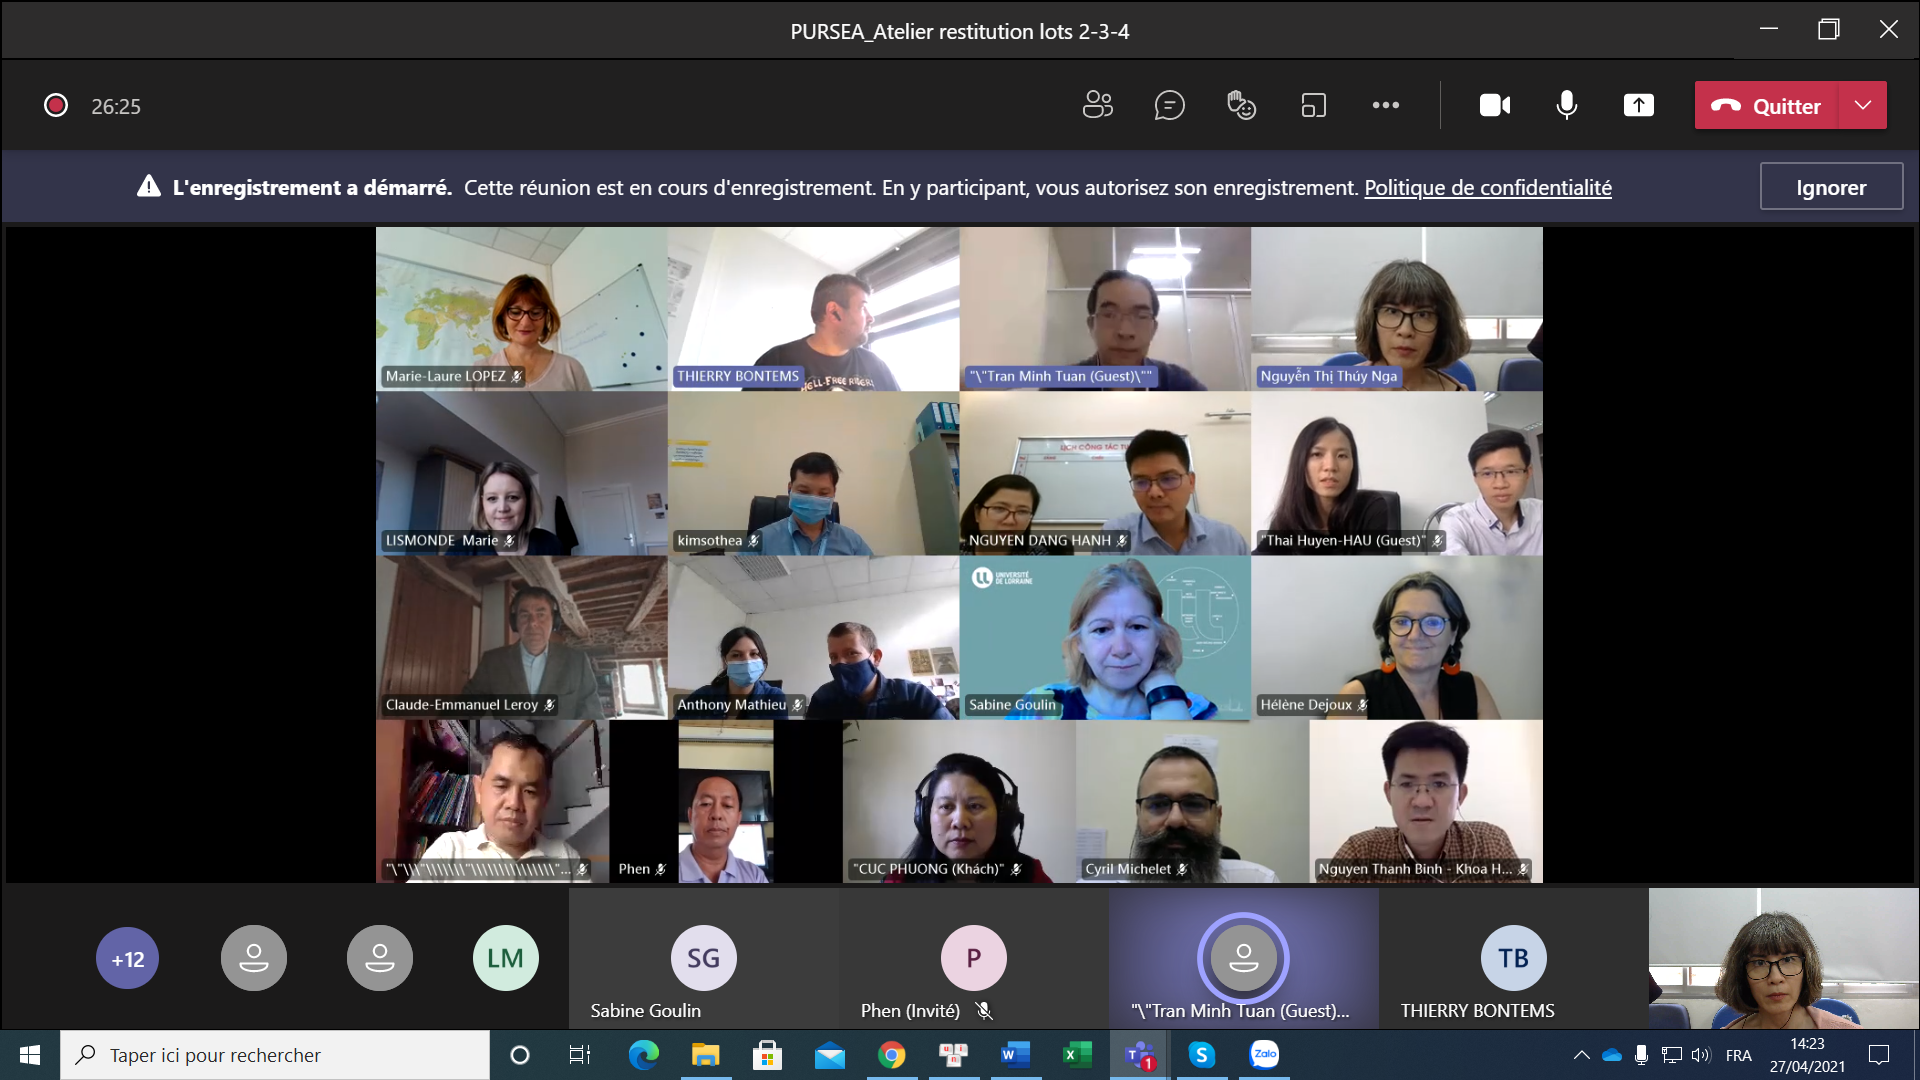The image size is (1920, 1080).
Task: Mute or unmute the microphone
Action: 1566,105
